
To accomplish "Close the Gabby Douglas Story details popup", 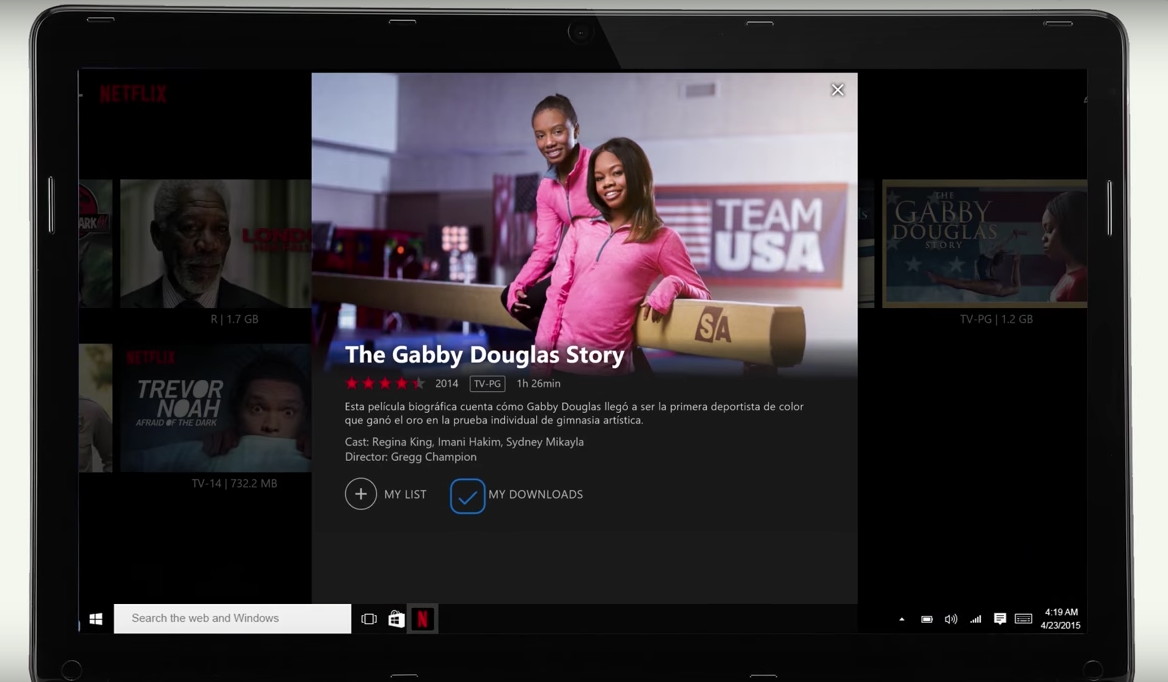I will click(837, 90).
